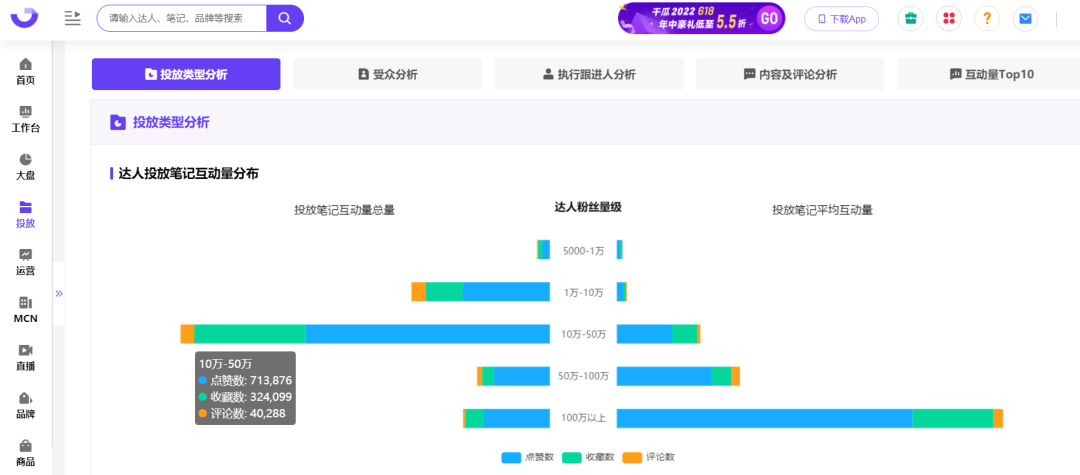This screenshot has height=475, width=1080.
Task: Toggle 收藏数 series in chart legend
Action: pyautogui.click(x=588, y=457)
